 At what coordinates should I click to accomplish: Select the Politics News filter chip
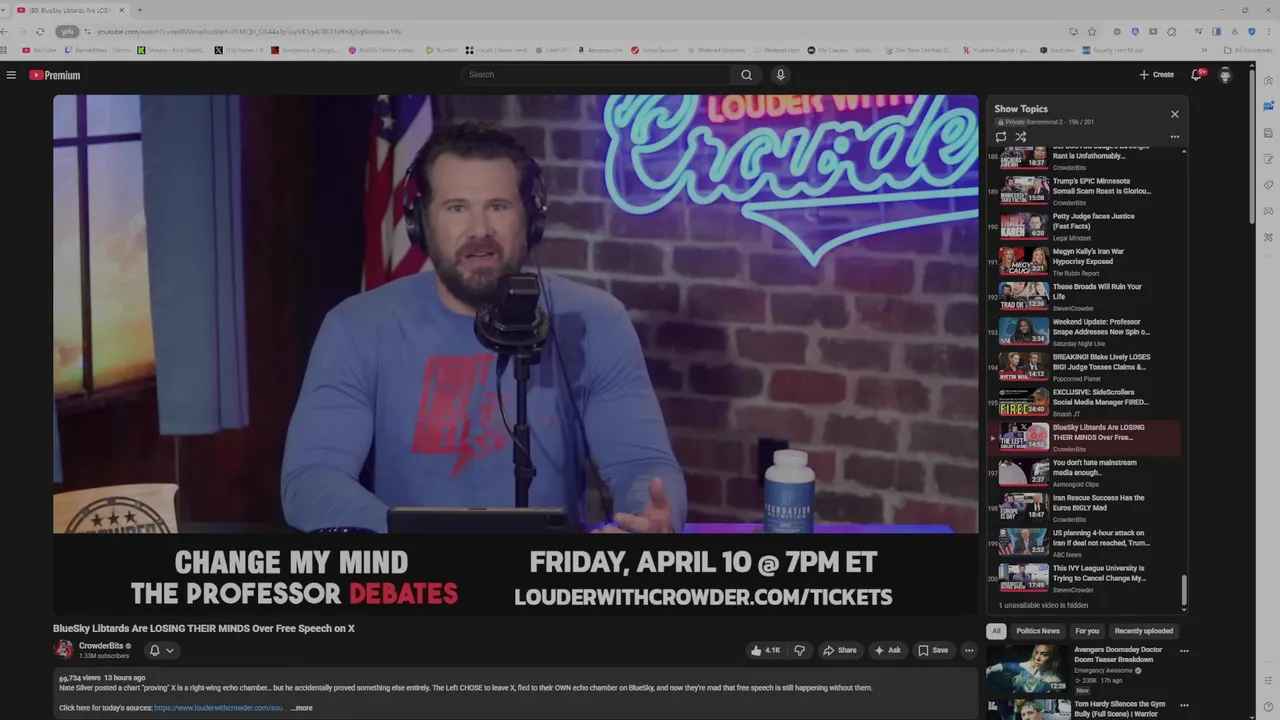(1038, 631)
